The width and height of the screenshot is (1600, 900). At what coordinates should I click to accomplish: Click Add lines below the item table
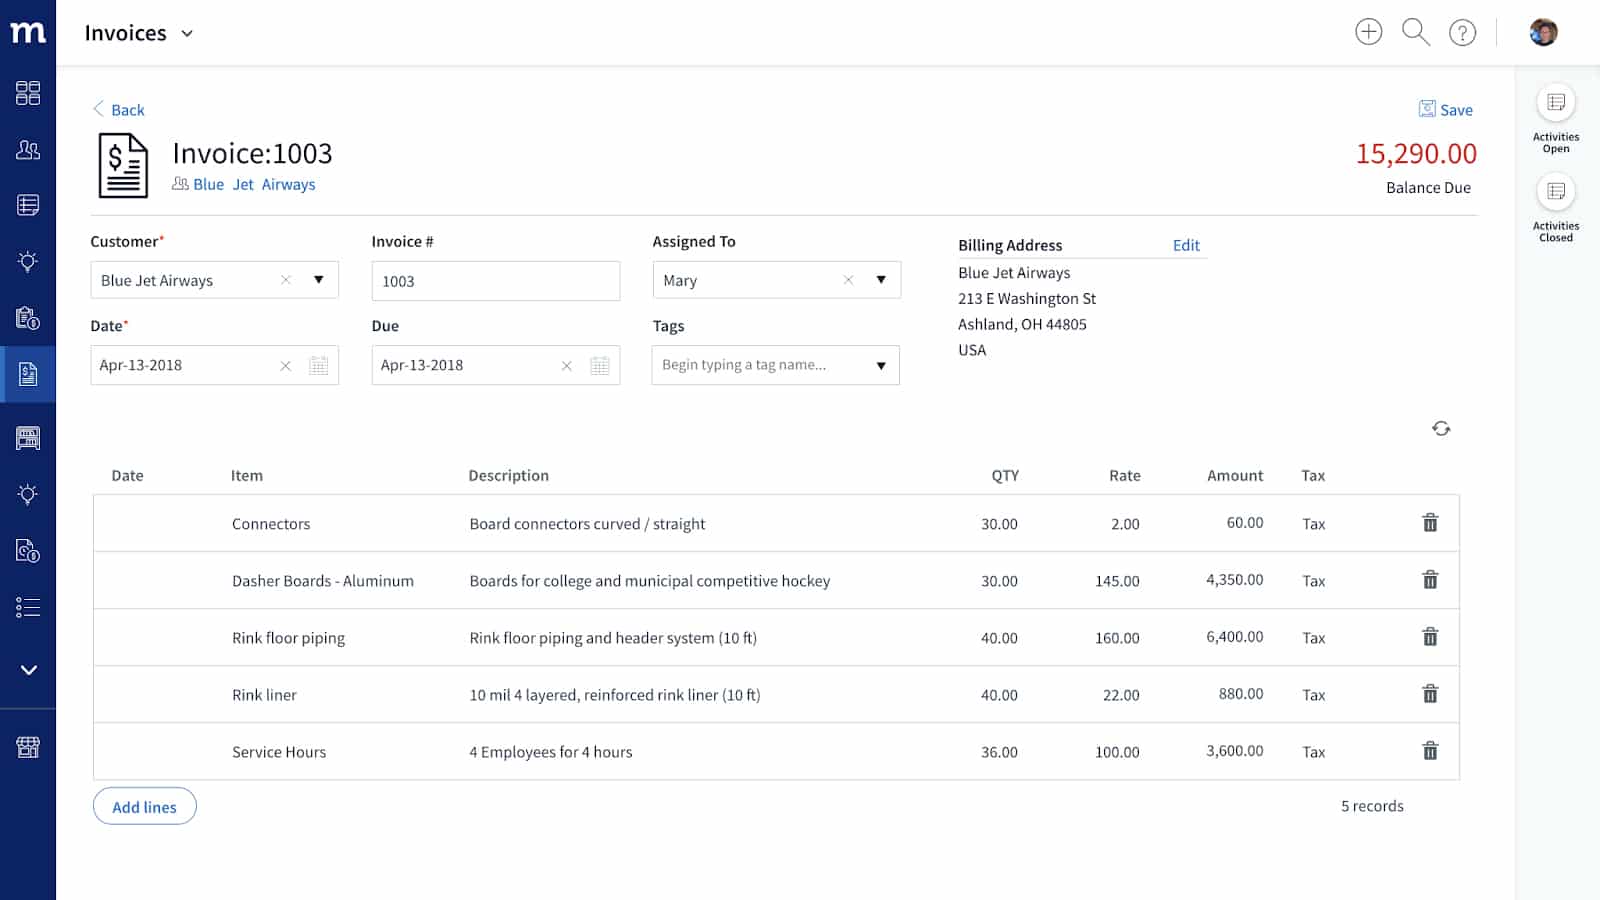click(x=144, y=806)
